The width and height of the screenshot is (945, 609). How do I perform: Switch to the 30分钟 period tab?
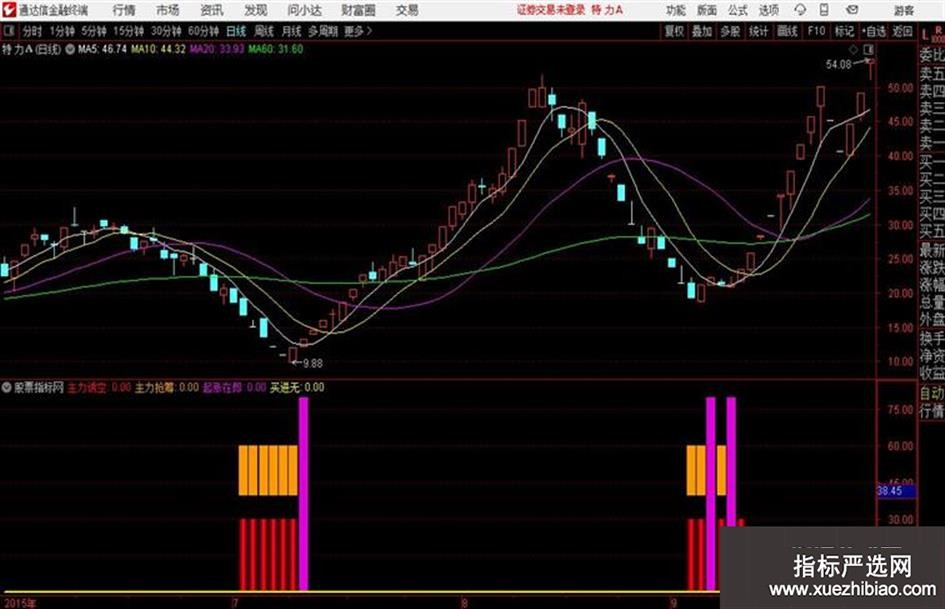166,31
